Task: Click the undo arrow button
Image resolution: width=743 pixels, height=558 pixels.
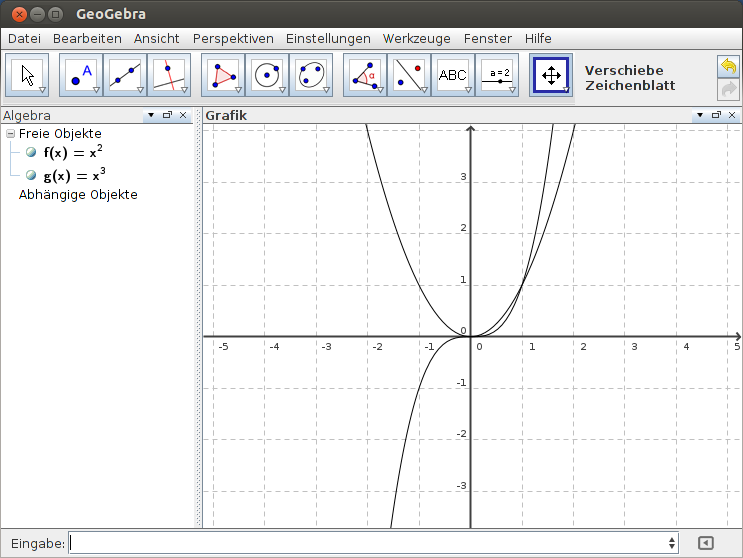Action: click(x=729, y=67)
